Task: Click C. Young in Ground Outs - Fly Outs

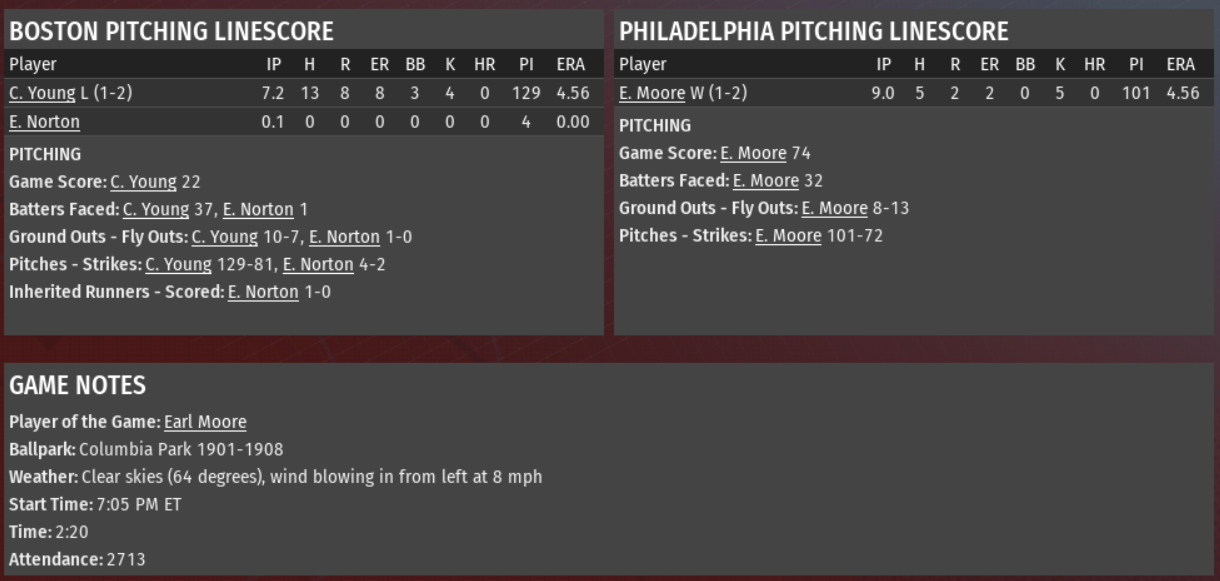Action: coord(224,237)
